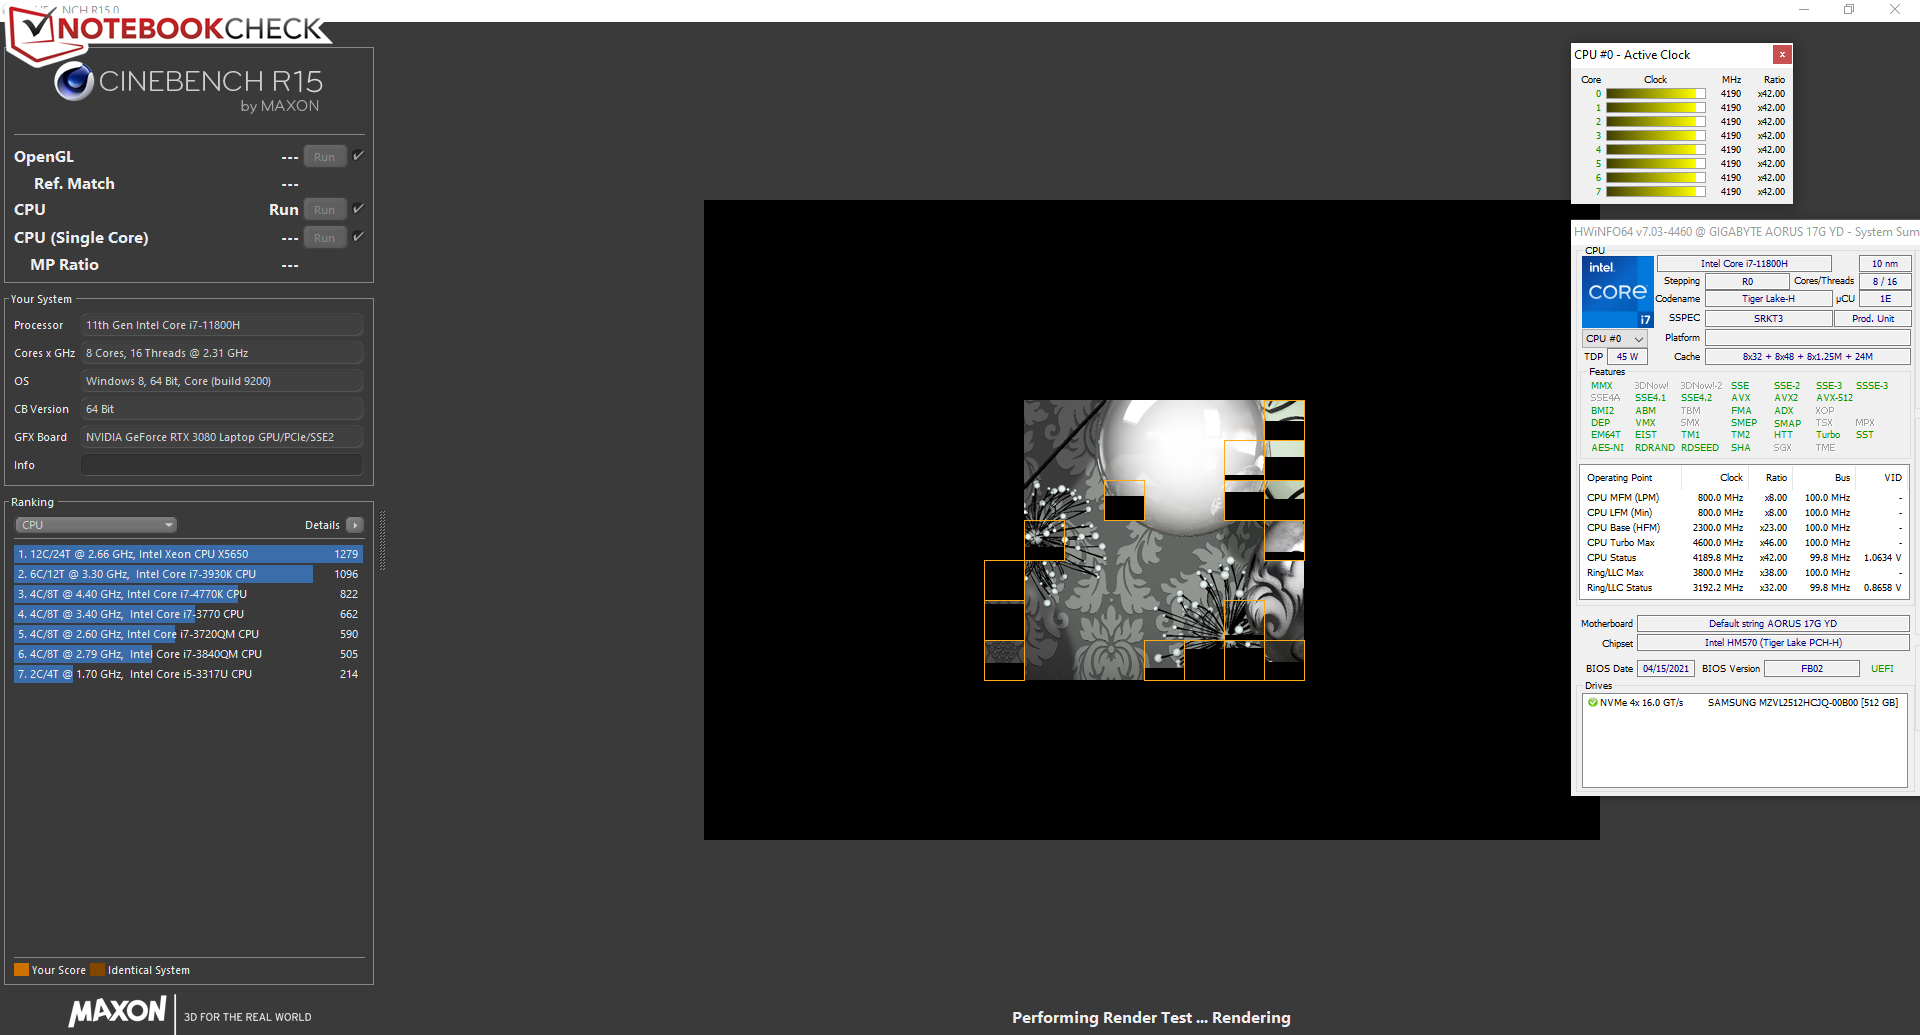
Task: Click the 45 W TDP field
Action: pyautogui.click(x=1627, y=357)
